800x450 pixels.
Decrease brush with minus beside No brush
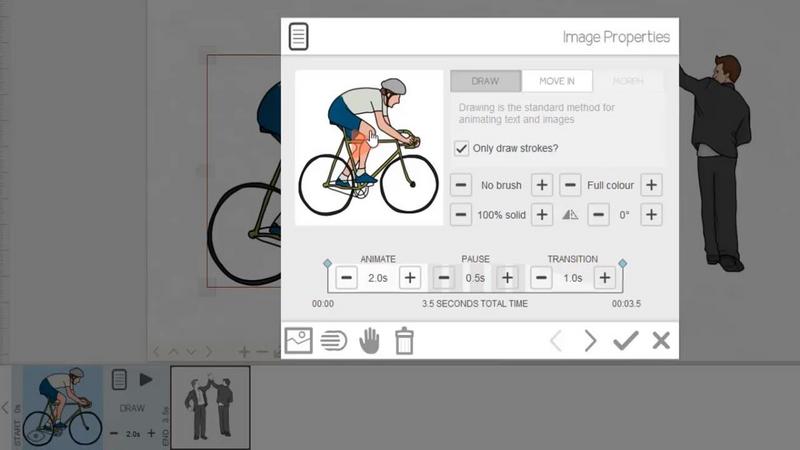coord(461,185)
